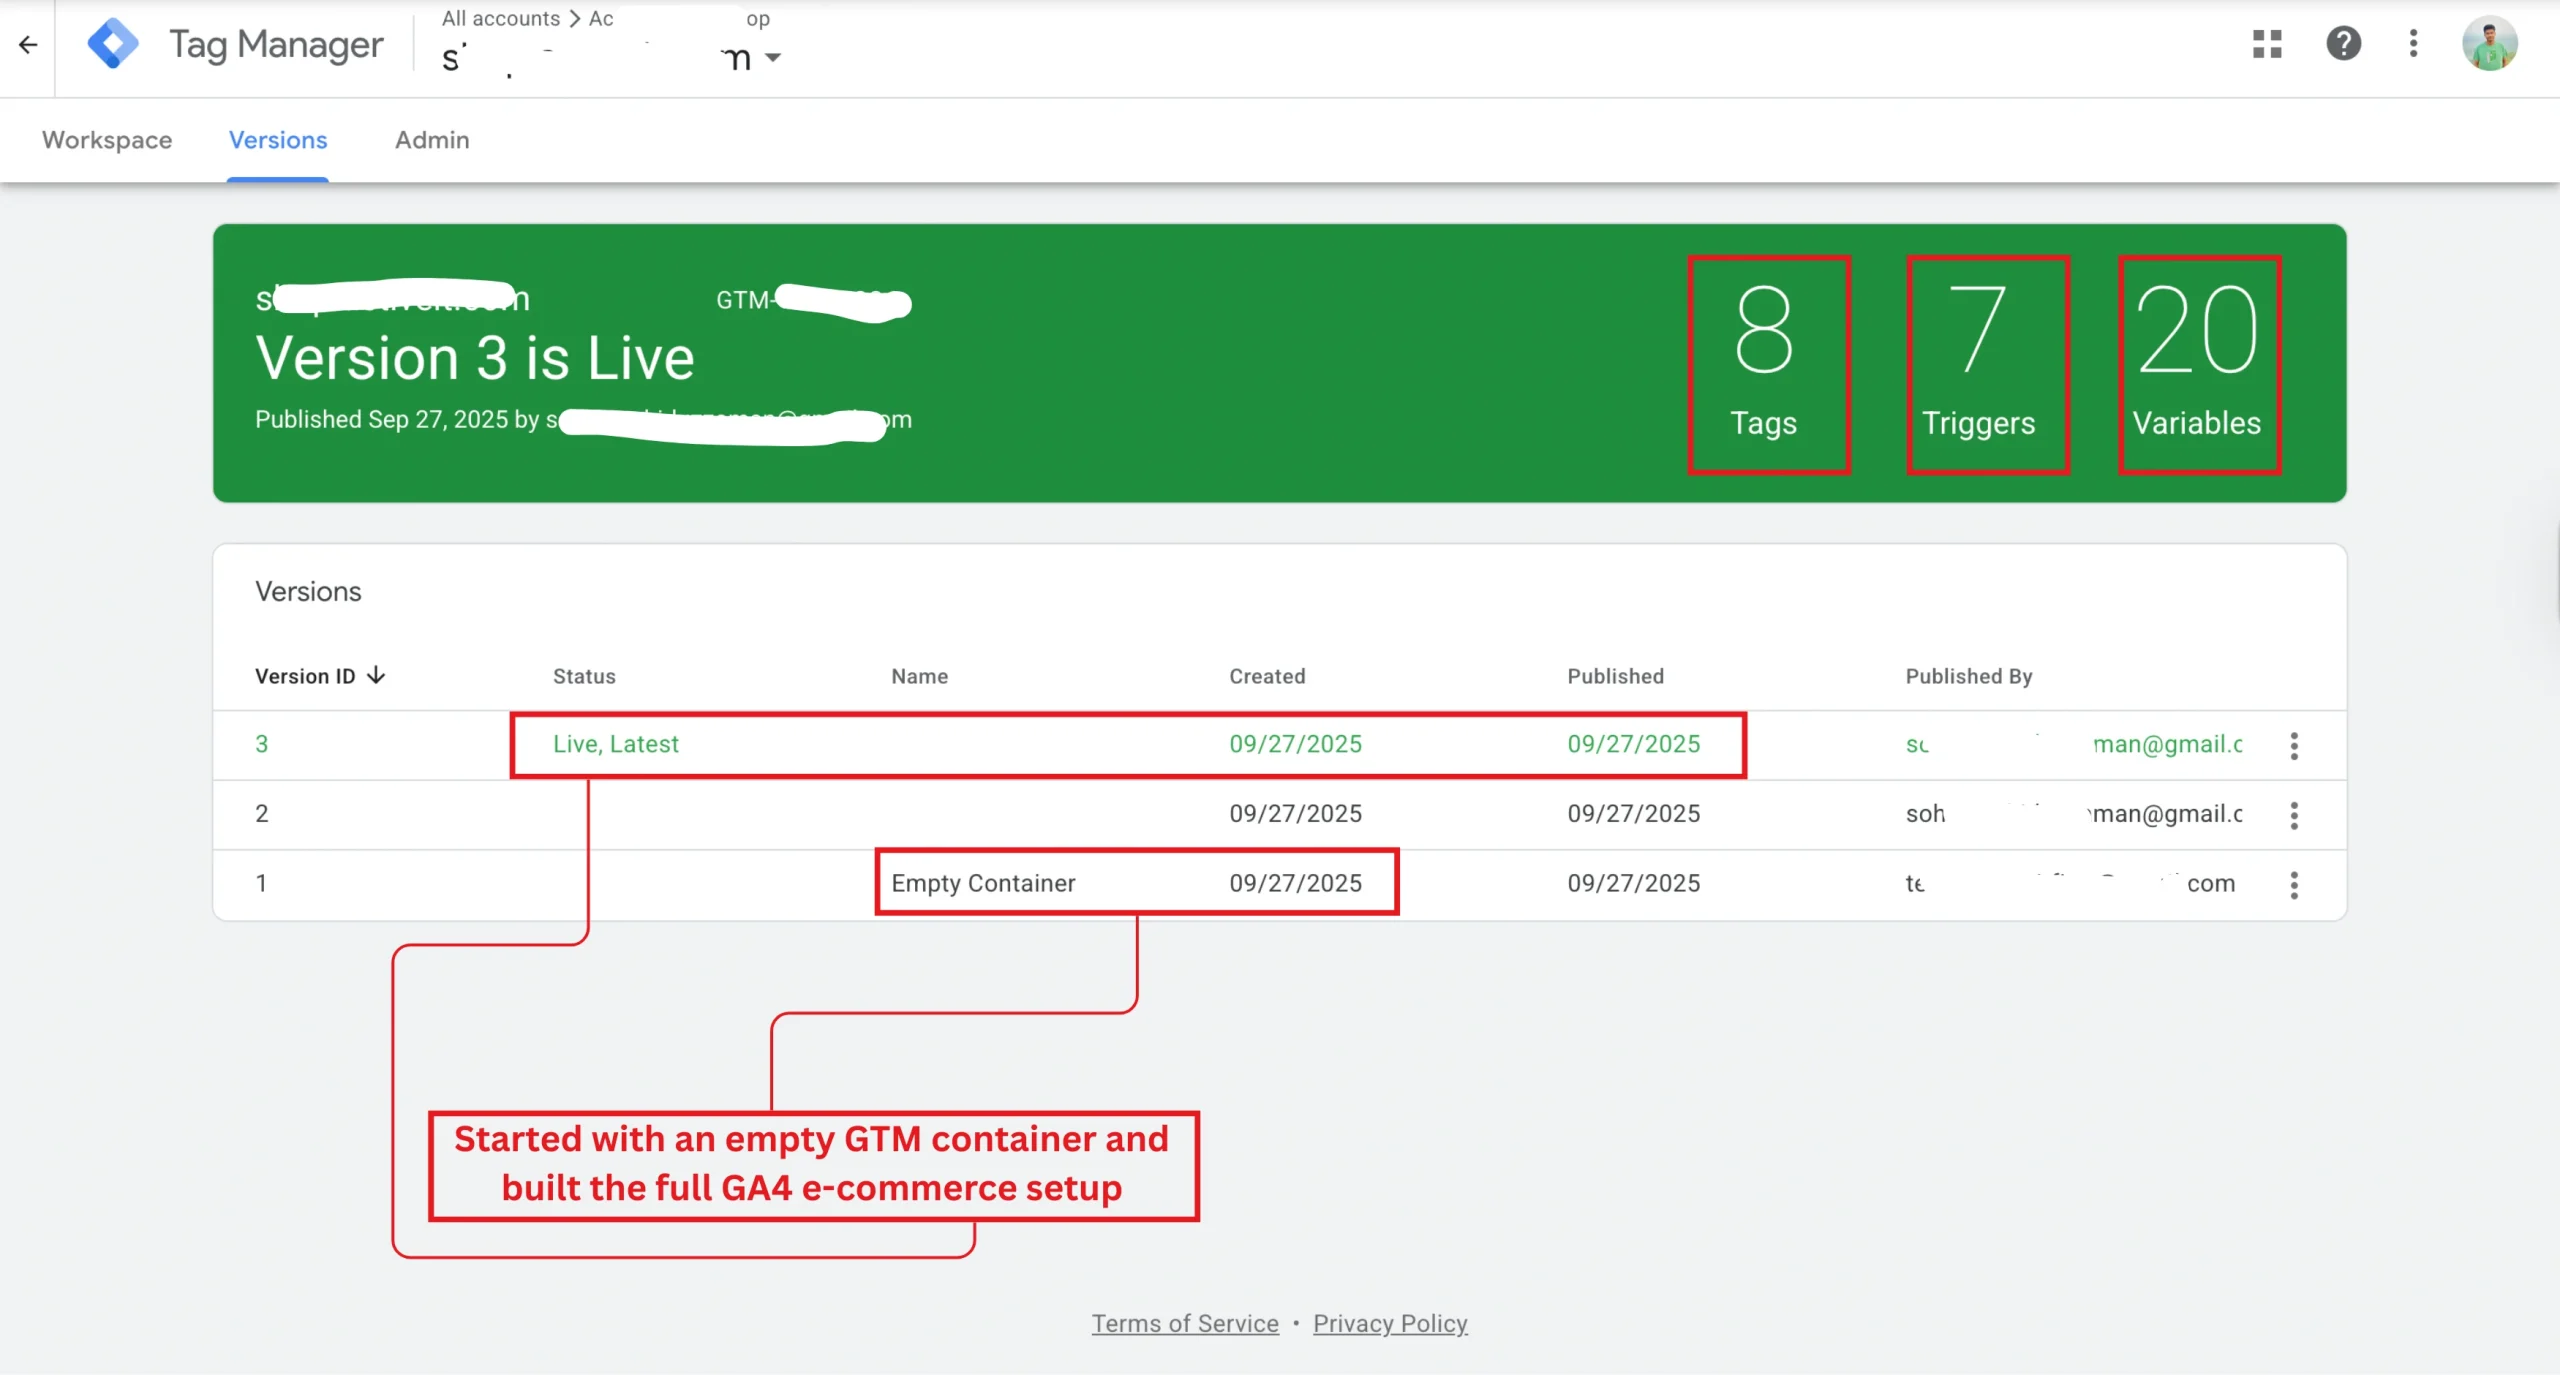Image resolution: width=2560 pixels, height=1375 pixels.
Task: Click the Tag Manager logo icon
Action: 113,44
